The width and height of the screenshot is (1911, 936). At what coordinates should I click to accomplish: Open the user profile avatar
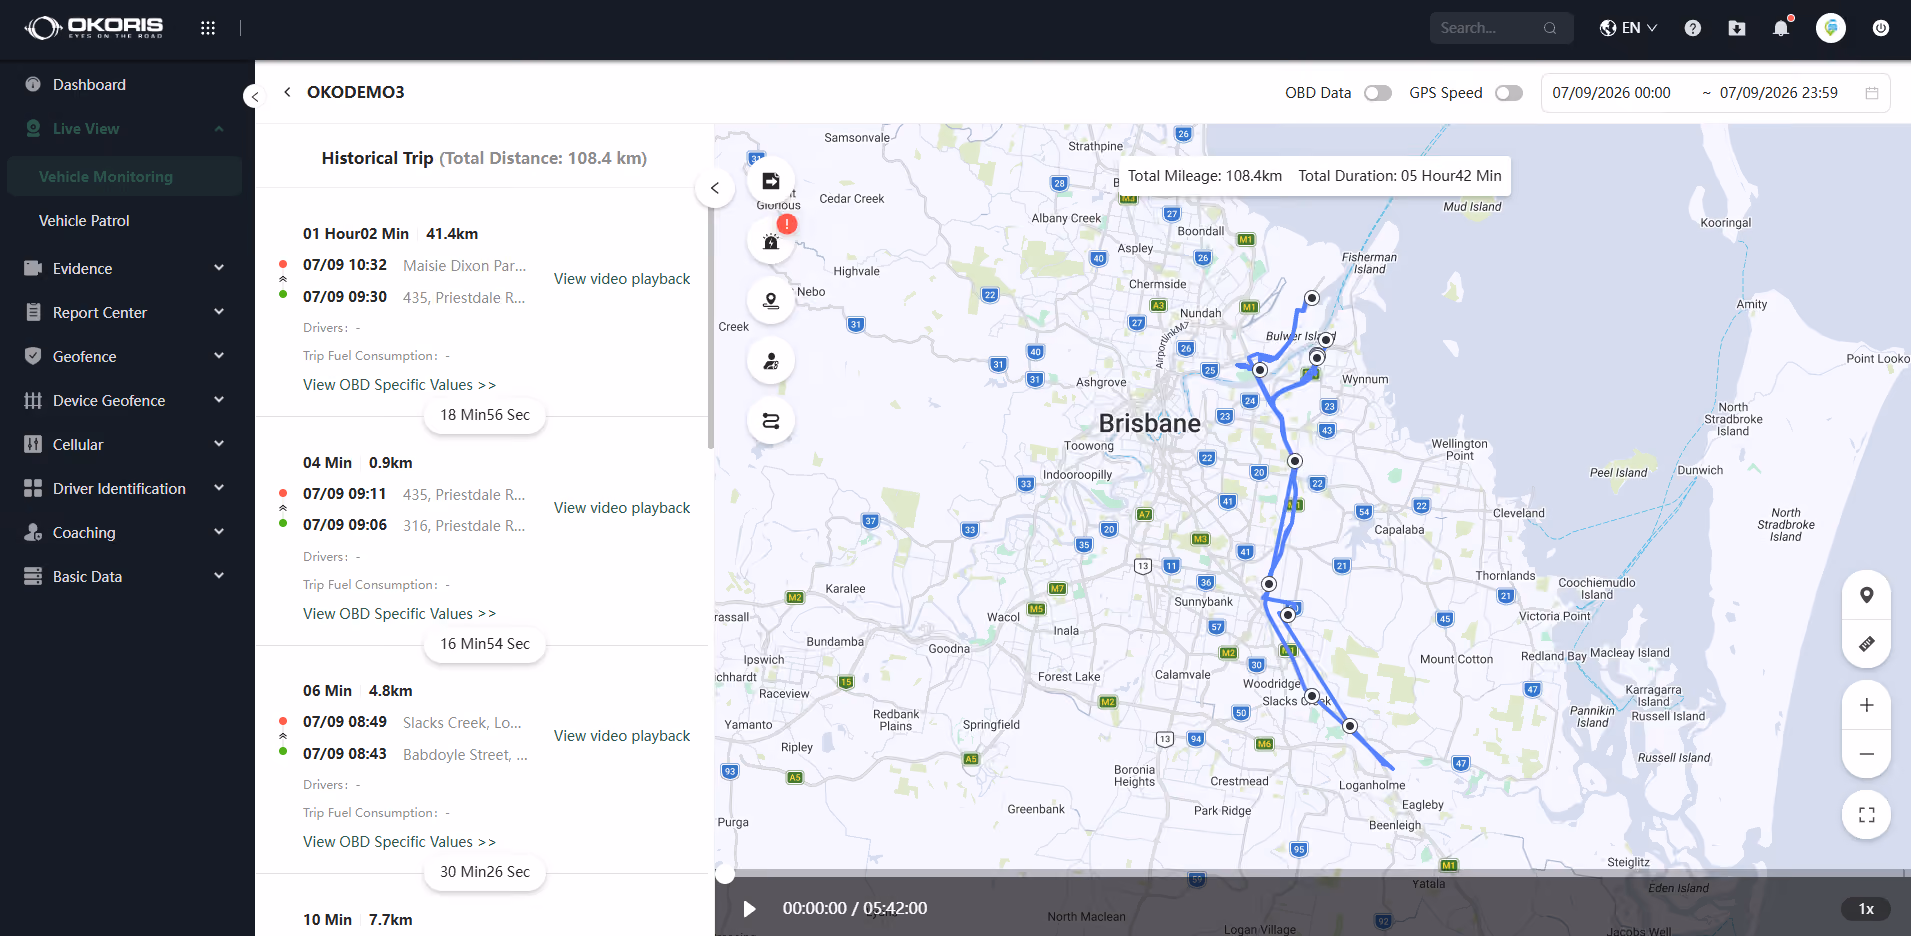[1831, 28]
